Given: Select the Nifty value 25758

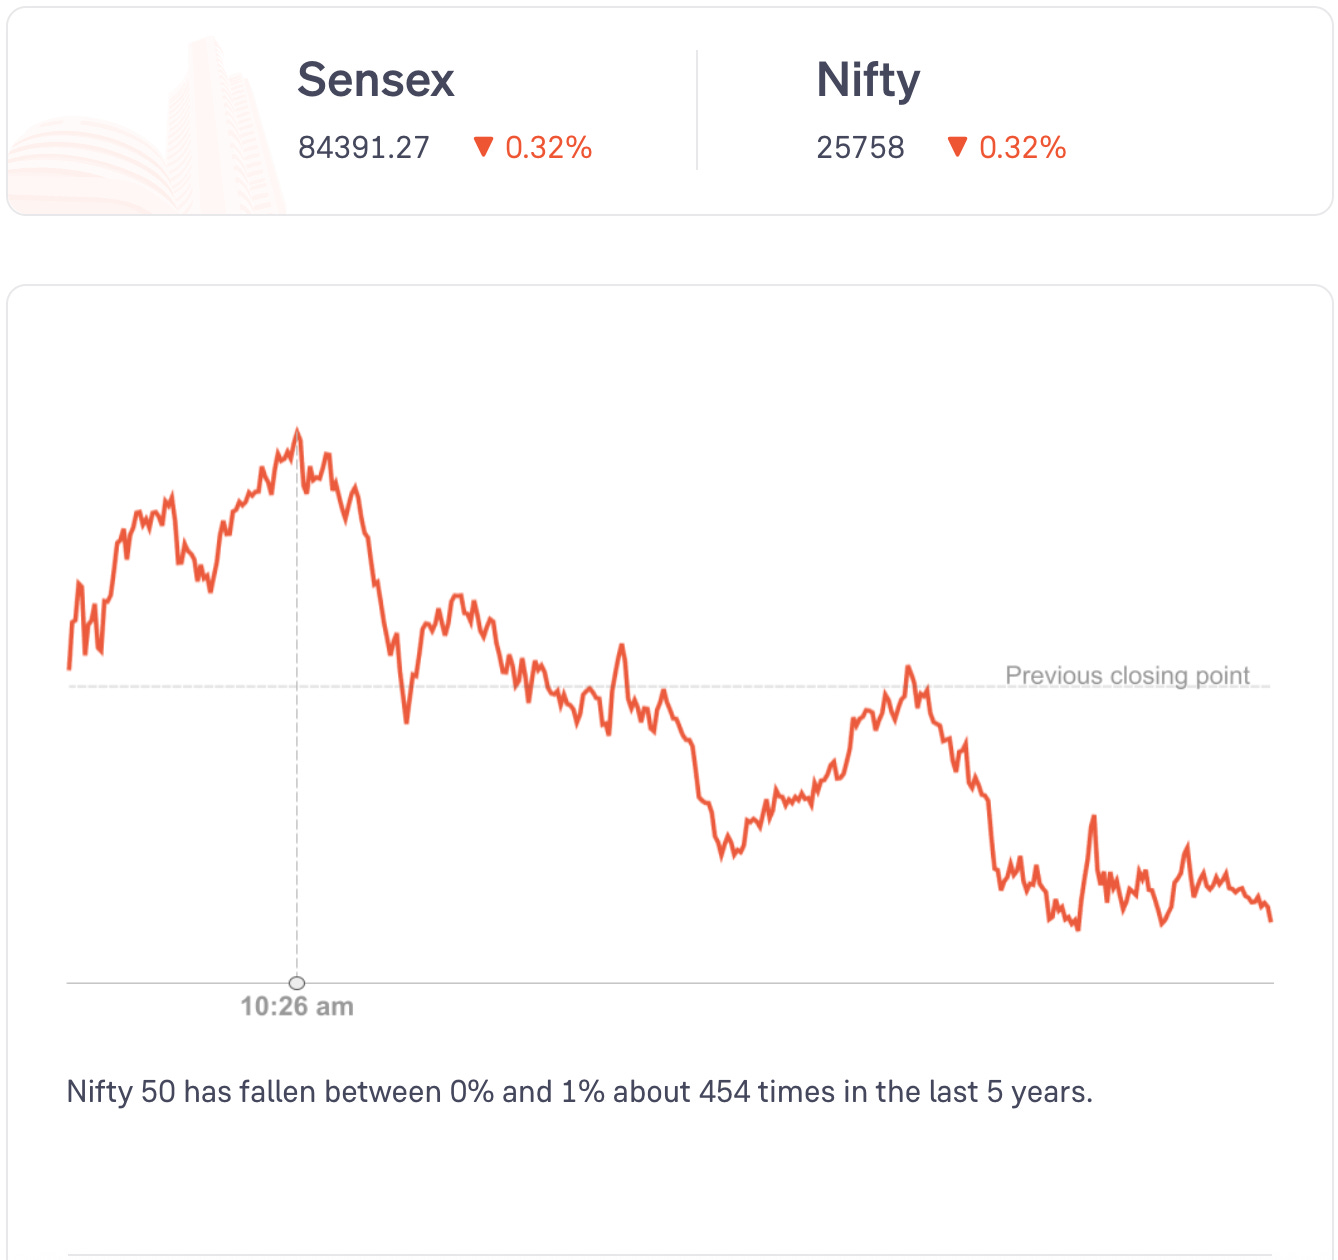Looking at the screenshot, I should pos(860,148).
